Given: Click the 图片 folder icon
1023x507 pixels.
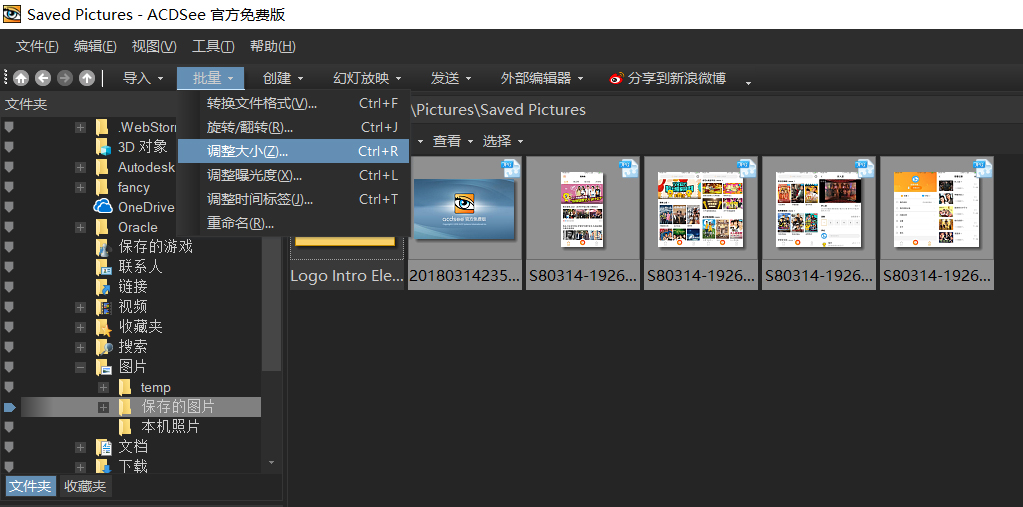Looking at the screenshot, I should click(x=104, y=367).
